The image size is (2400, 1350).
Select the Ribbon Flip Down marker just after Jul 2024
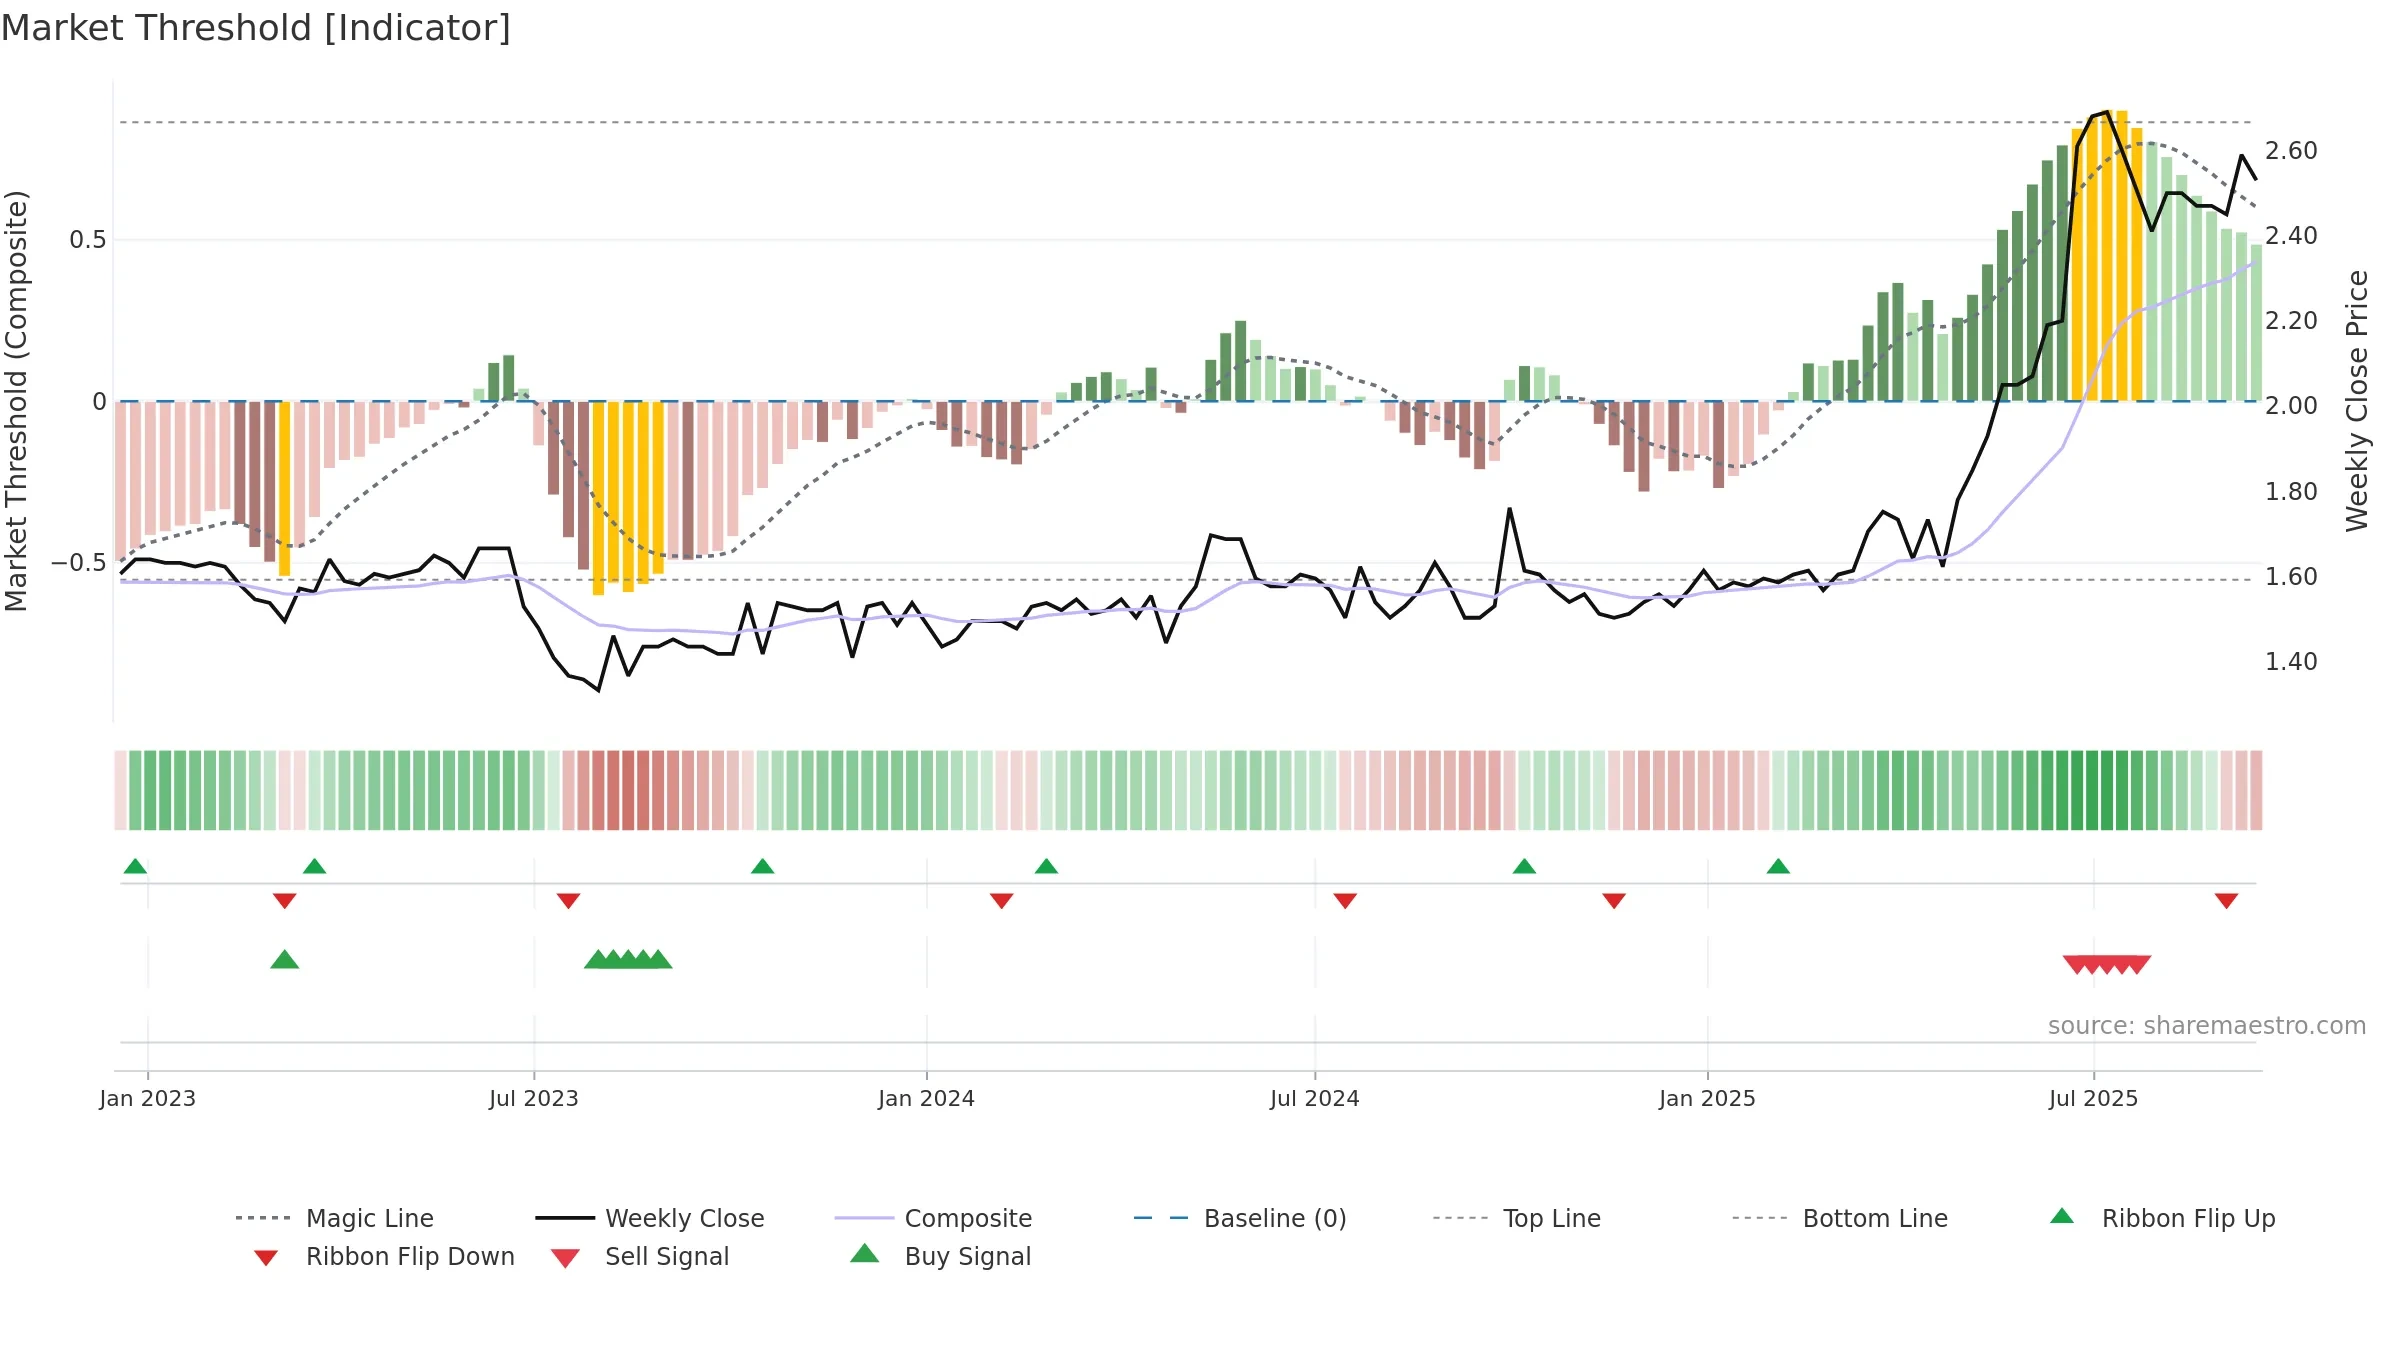pos(1345,901)
